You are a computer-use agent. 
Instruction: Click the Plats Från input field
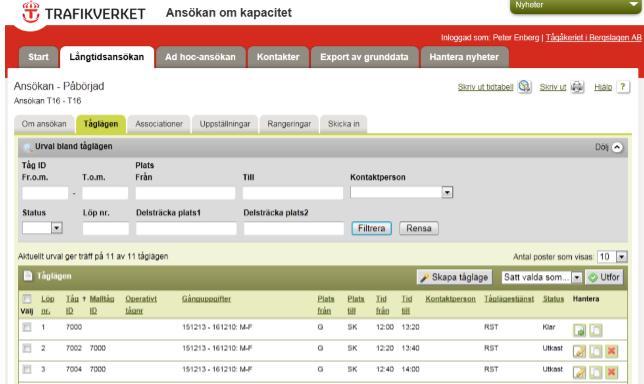185,193
